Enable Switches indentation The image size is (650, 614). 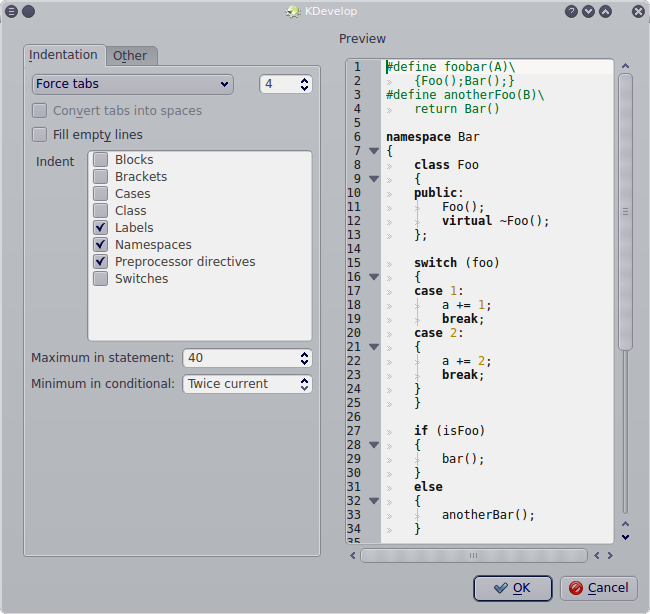(101, 279)
